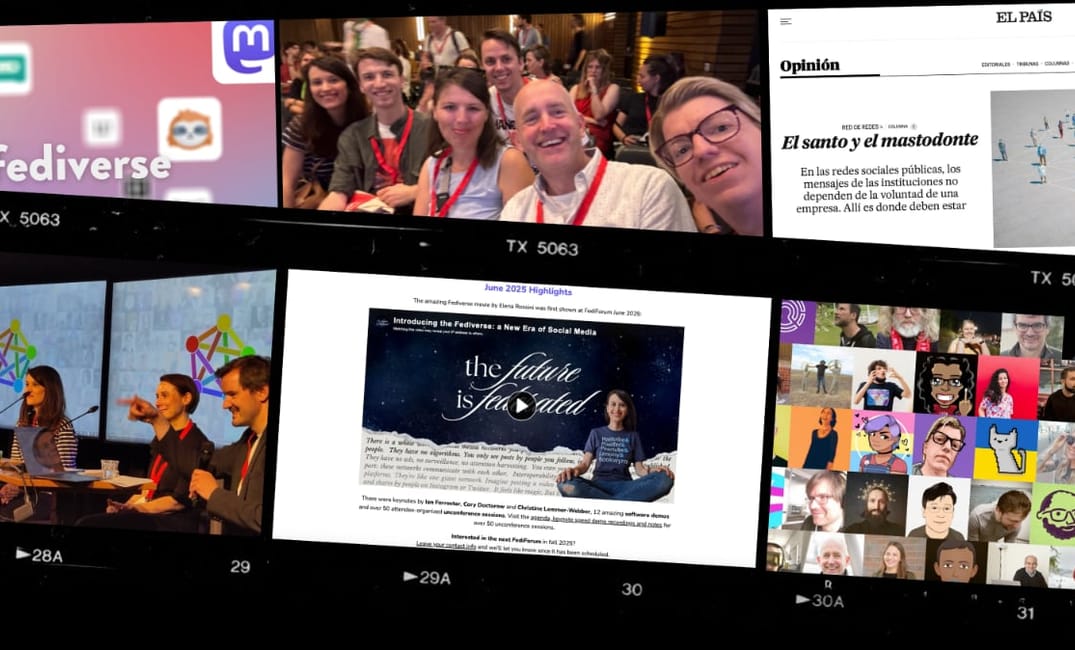Screen dimensions: 1075x650
Task: Play the 'future is federated' video
Action: coord(521,406)
